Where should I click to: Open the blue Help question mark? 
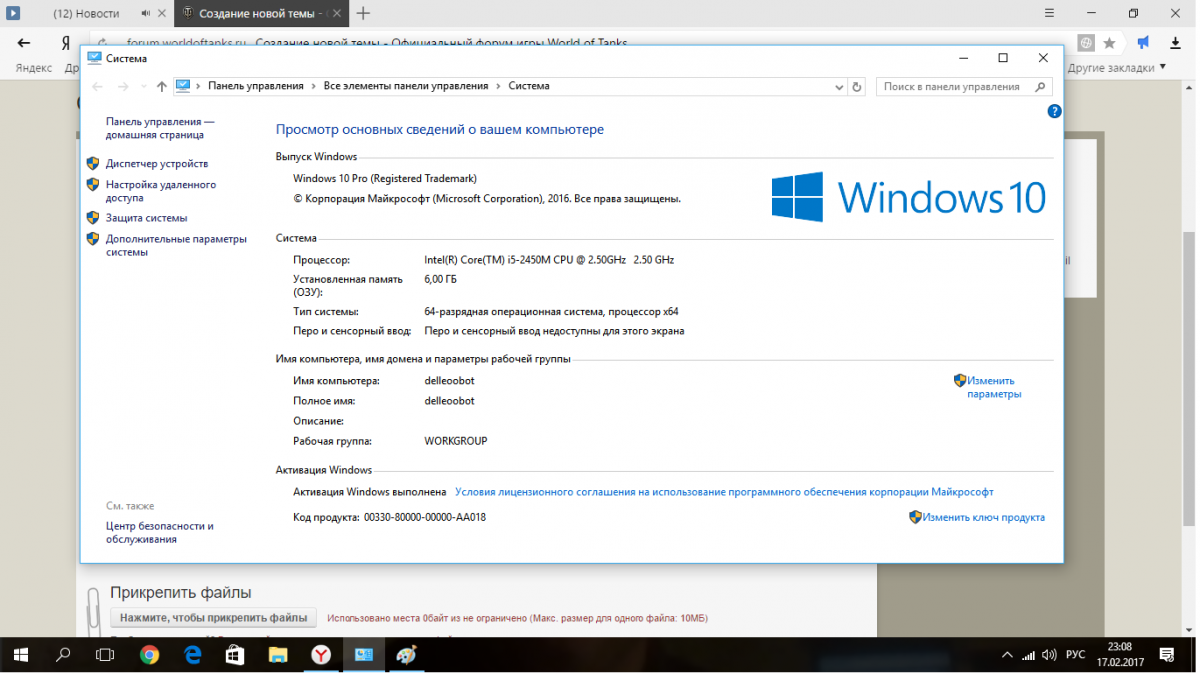(x=1054, y=111)
